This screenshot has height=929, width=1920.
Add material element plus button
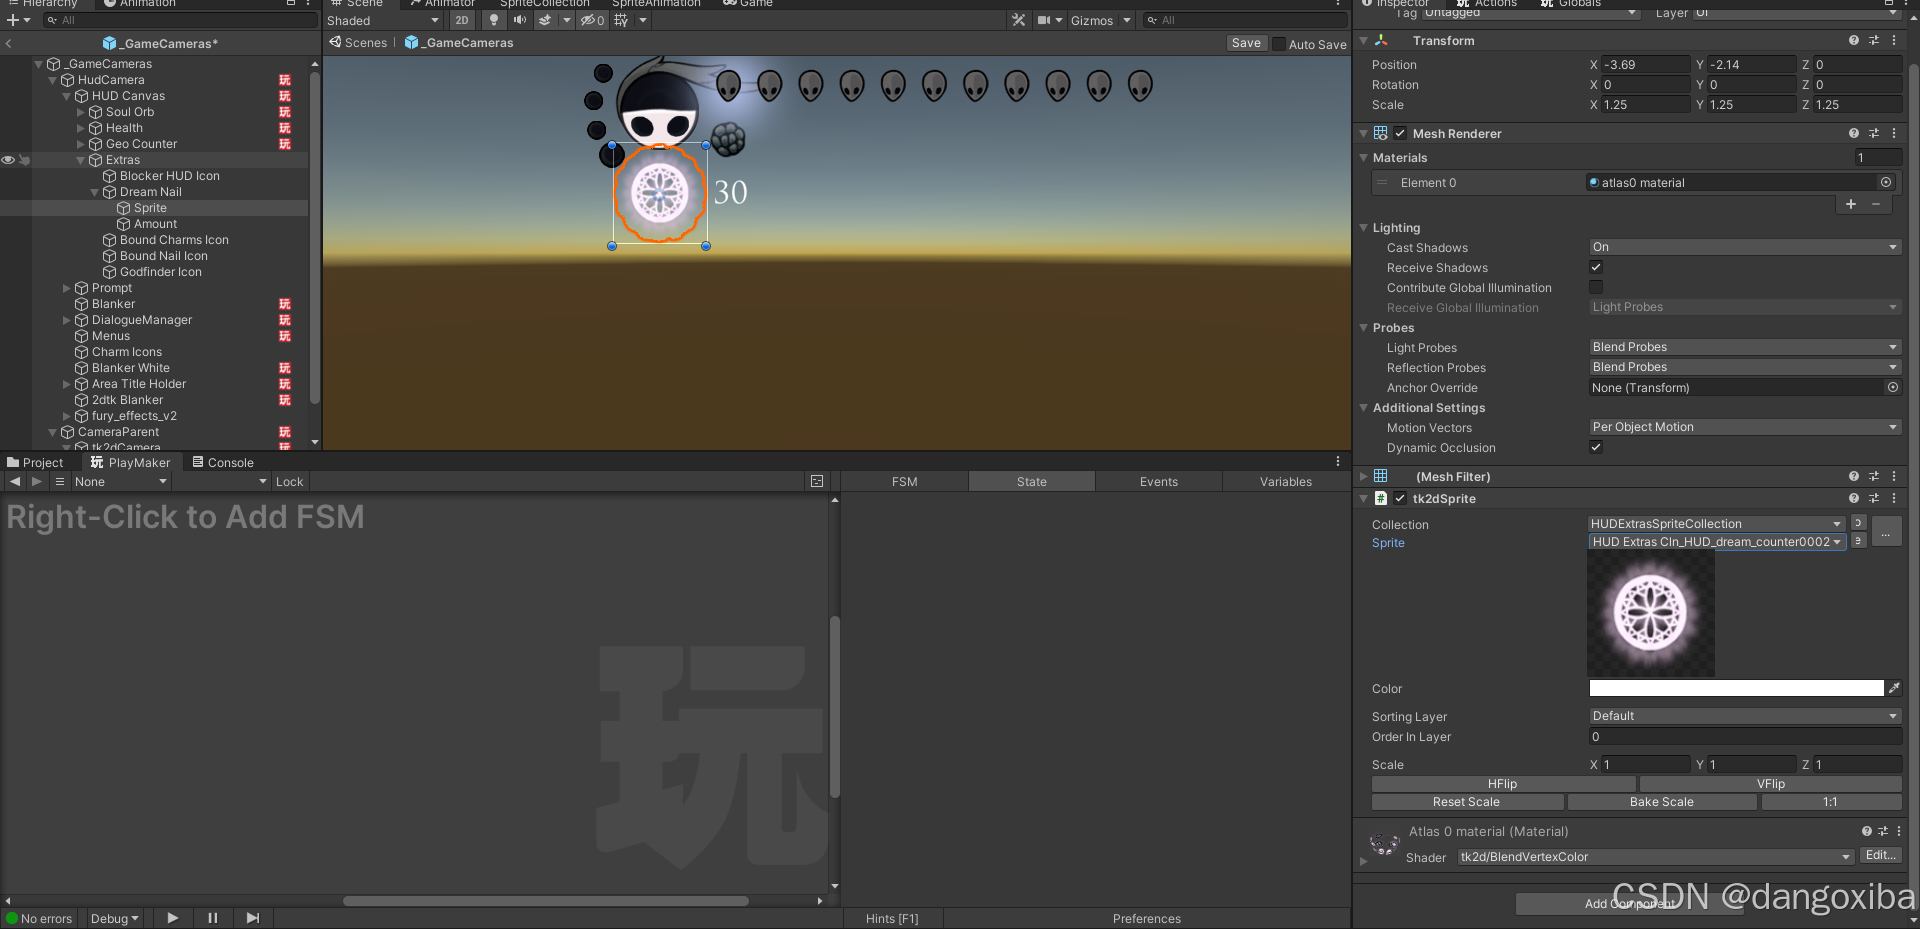click(x=1851, y=204)
